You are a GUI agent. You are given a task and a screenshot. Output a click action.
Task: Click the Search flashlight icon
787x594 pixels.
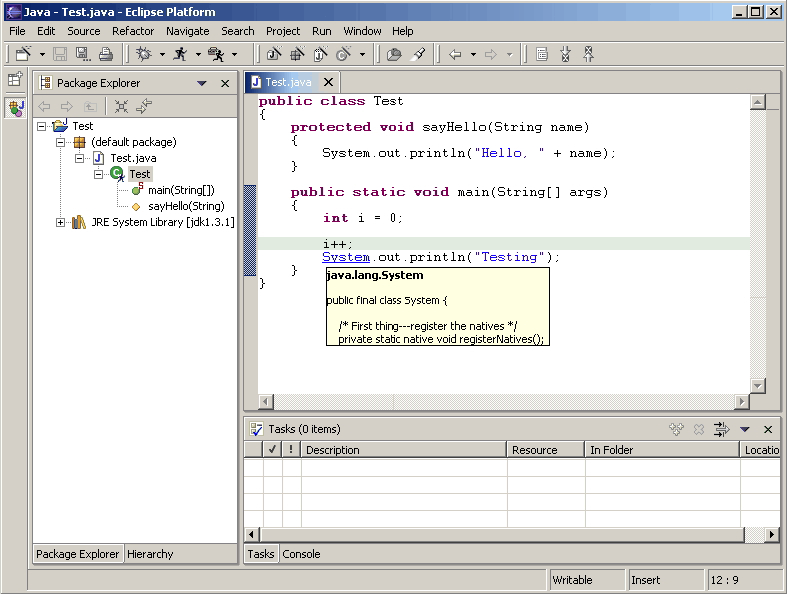click(x=418, y=54)
